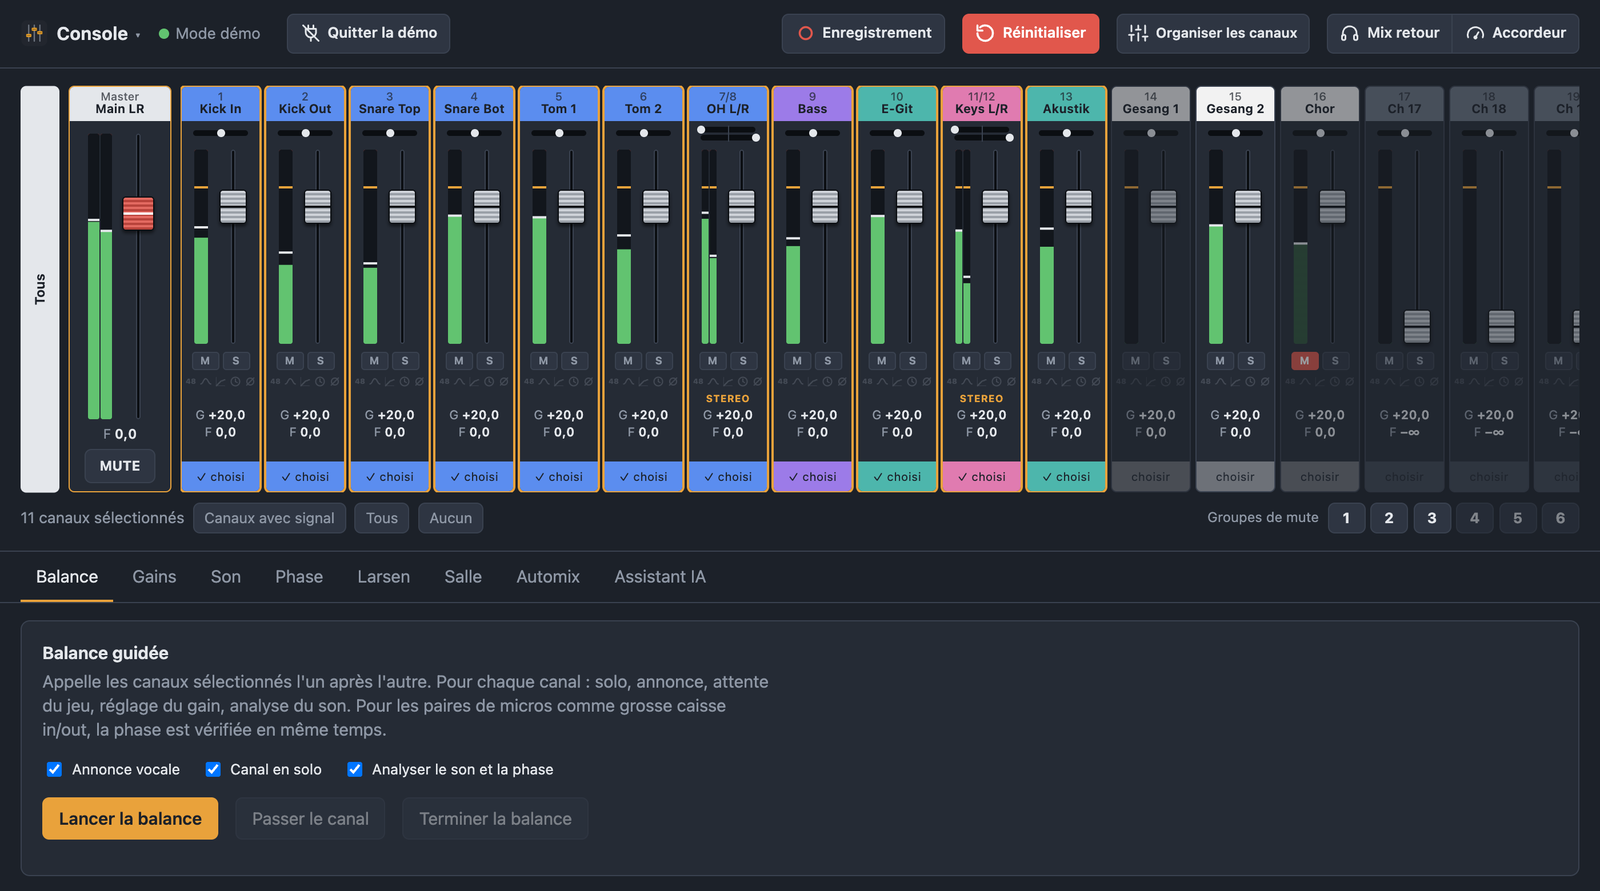
Task: Click the Lancer la balance button
Action: pyautogui.click(x=130, y=819)
